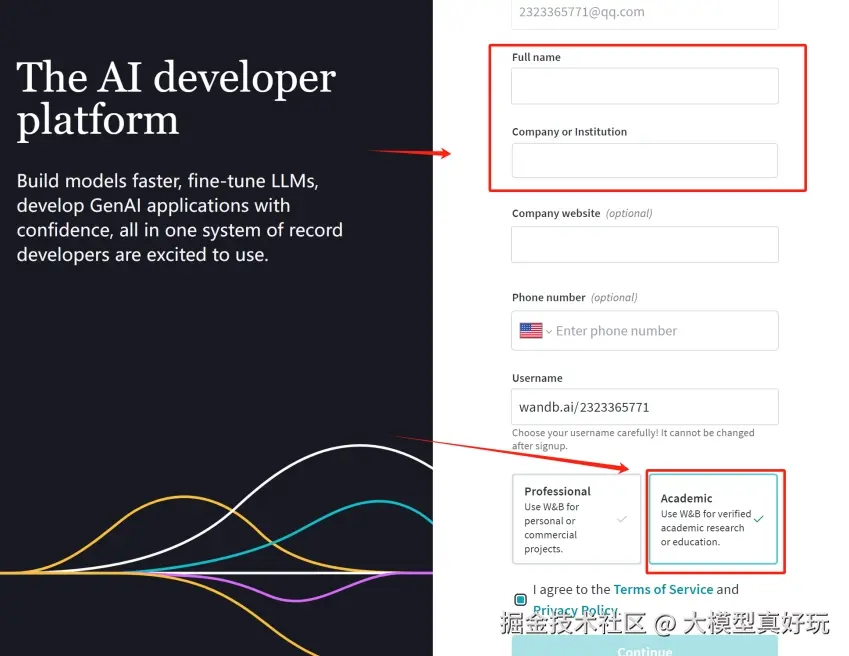Open the US flag country code dropdown
This screenshot has height=656, width=849.
[535, 330]
